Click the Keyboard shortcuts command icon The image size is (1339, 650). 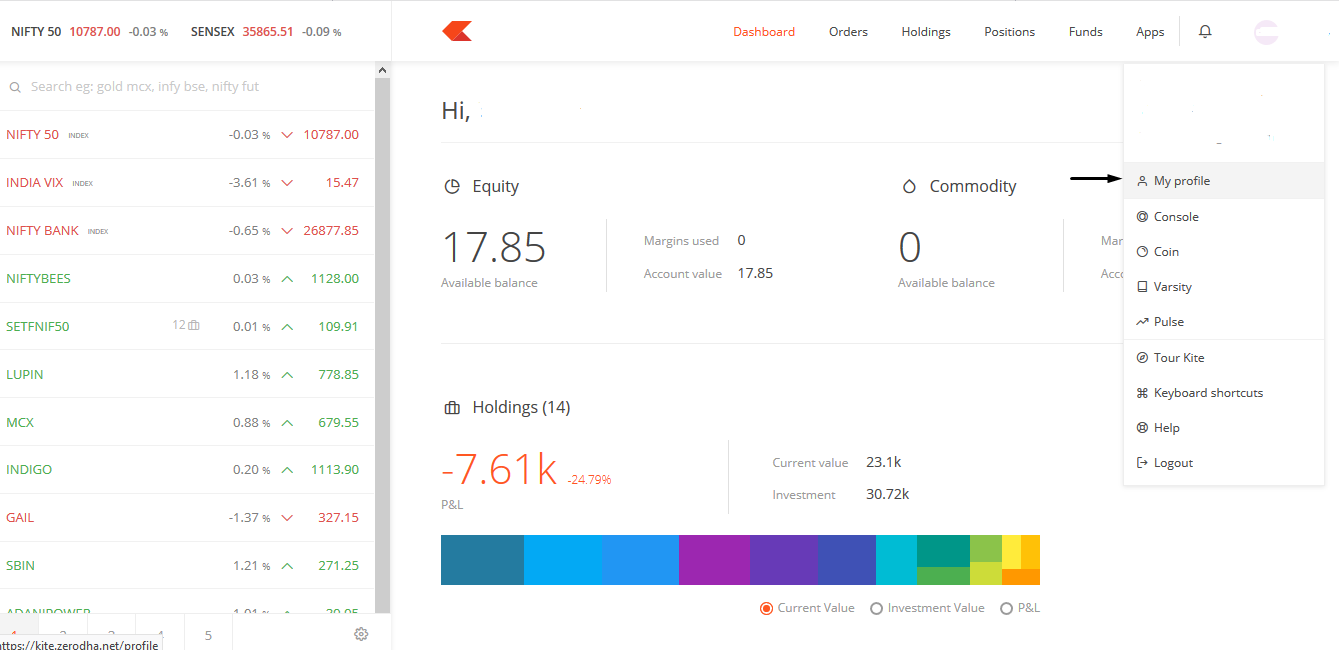[1142, 392]
